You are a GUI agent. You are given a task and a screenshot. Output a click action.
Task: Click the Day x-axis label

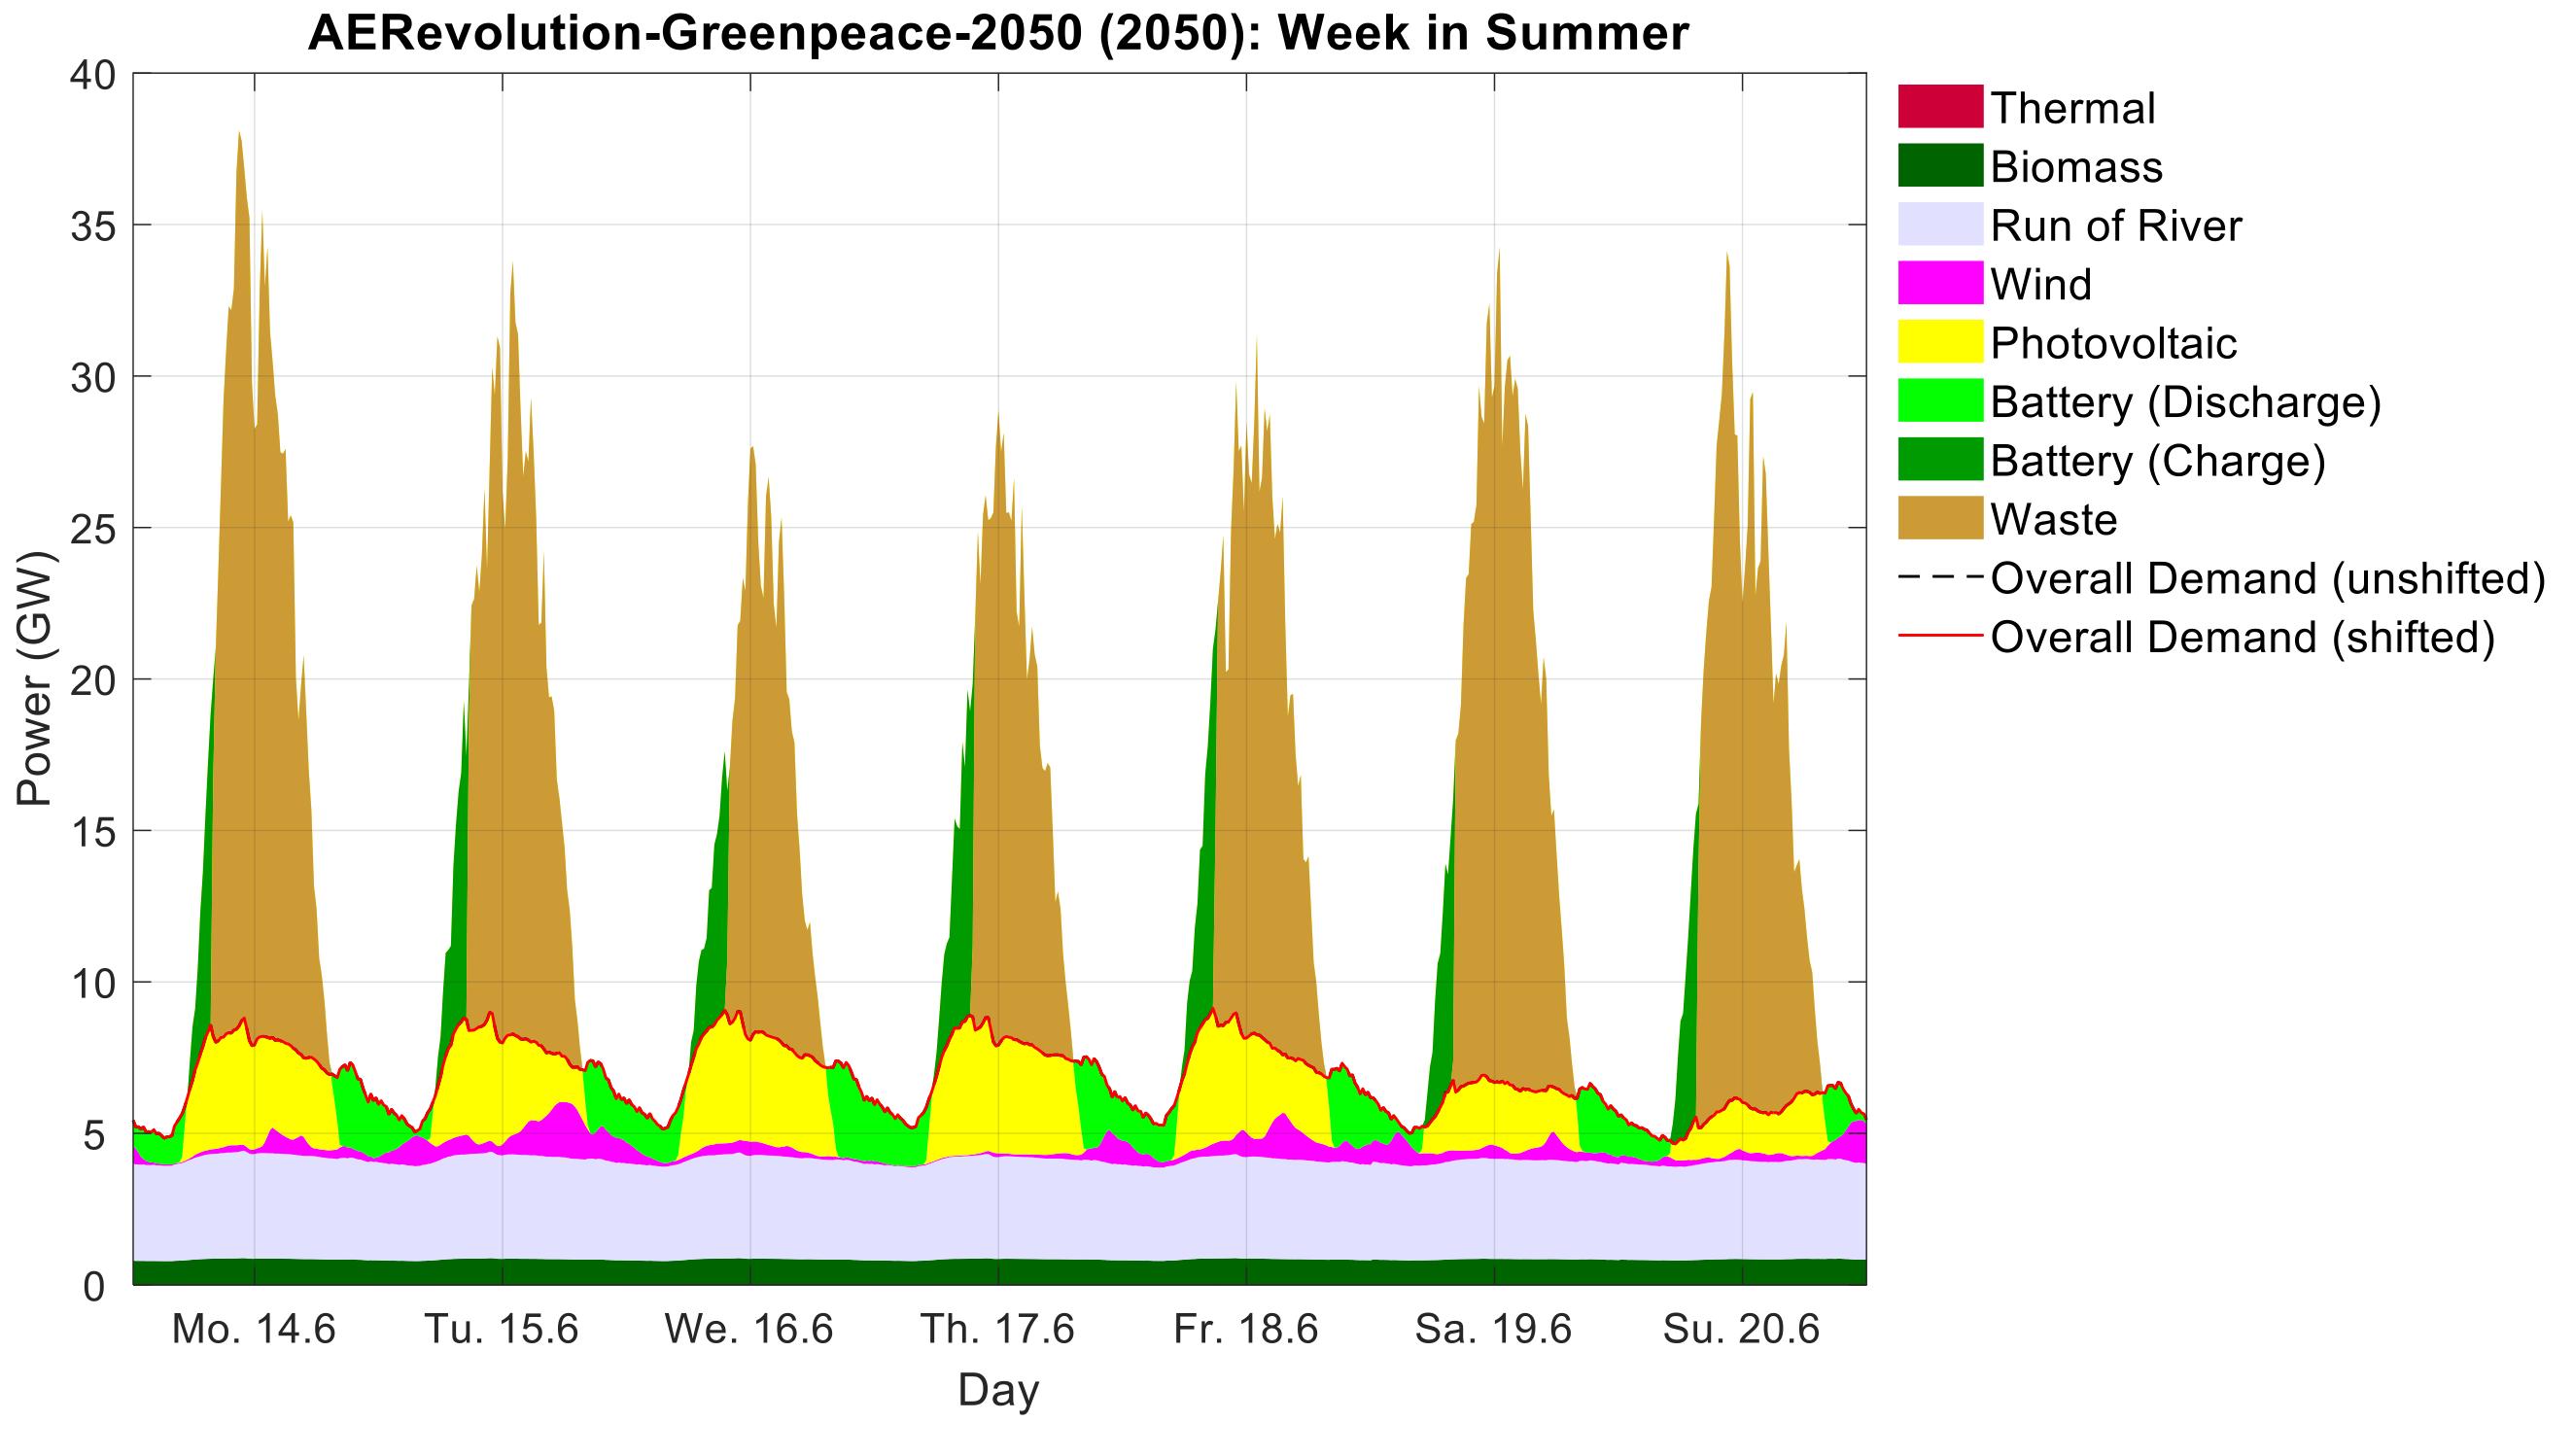point(998,1390)
